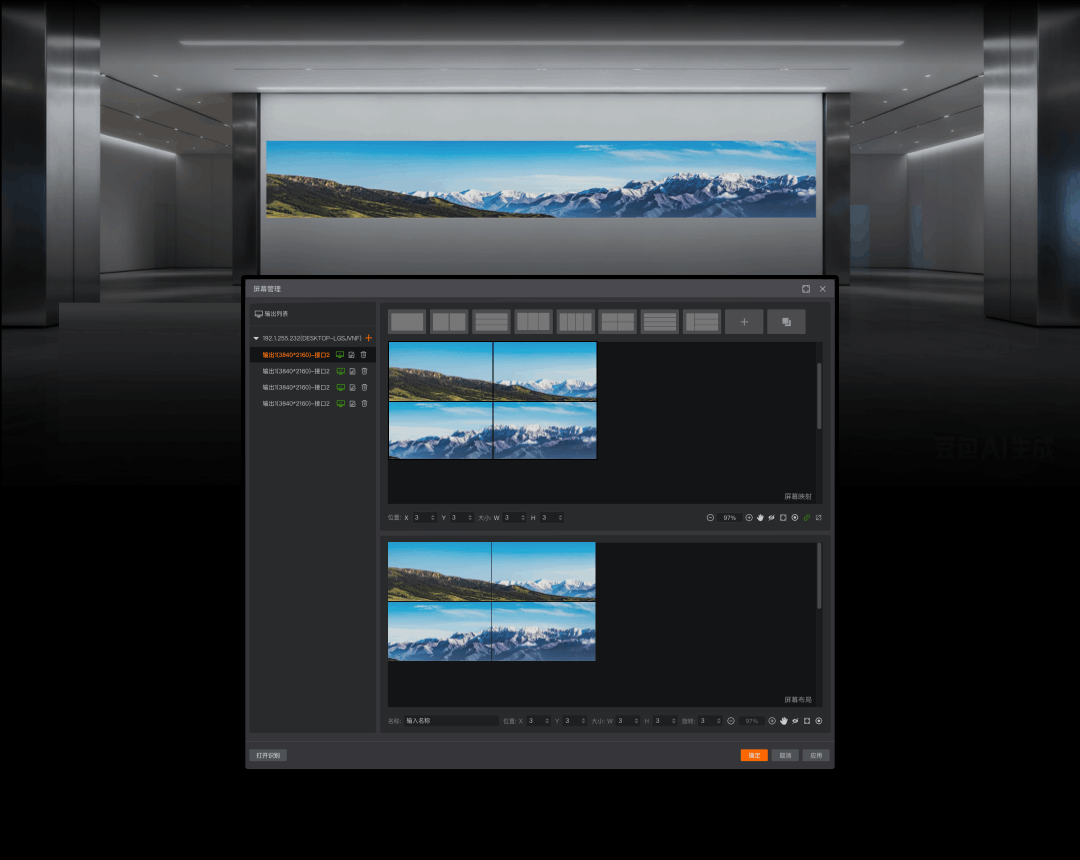Select the three-row layout preset

point(491,322)
